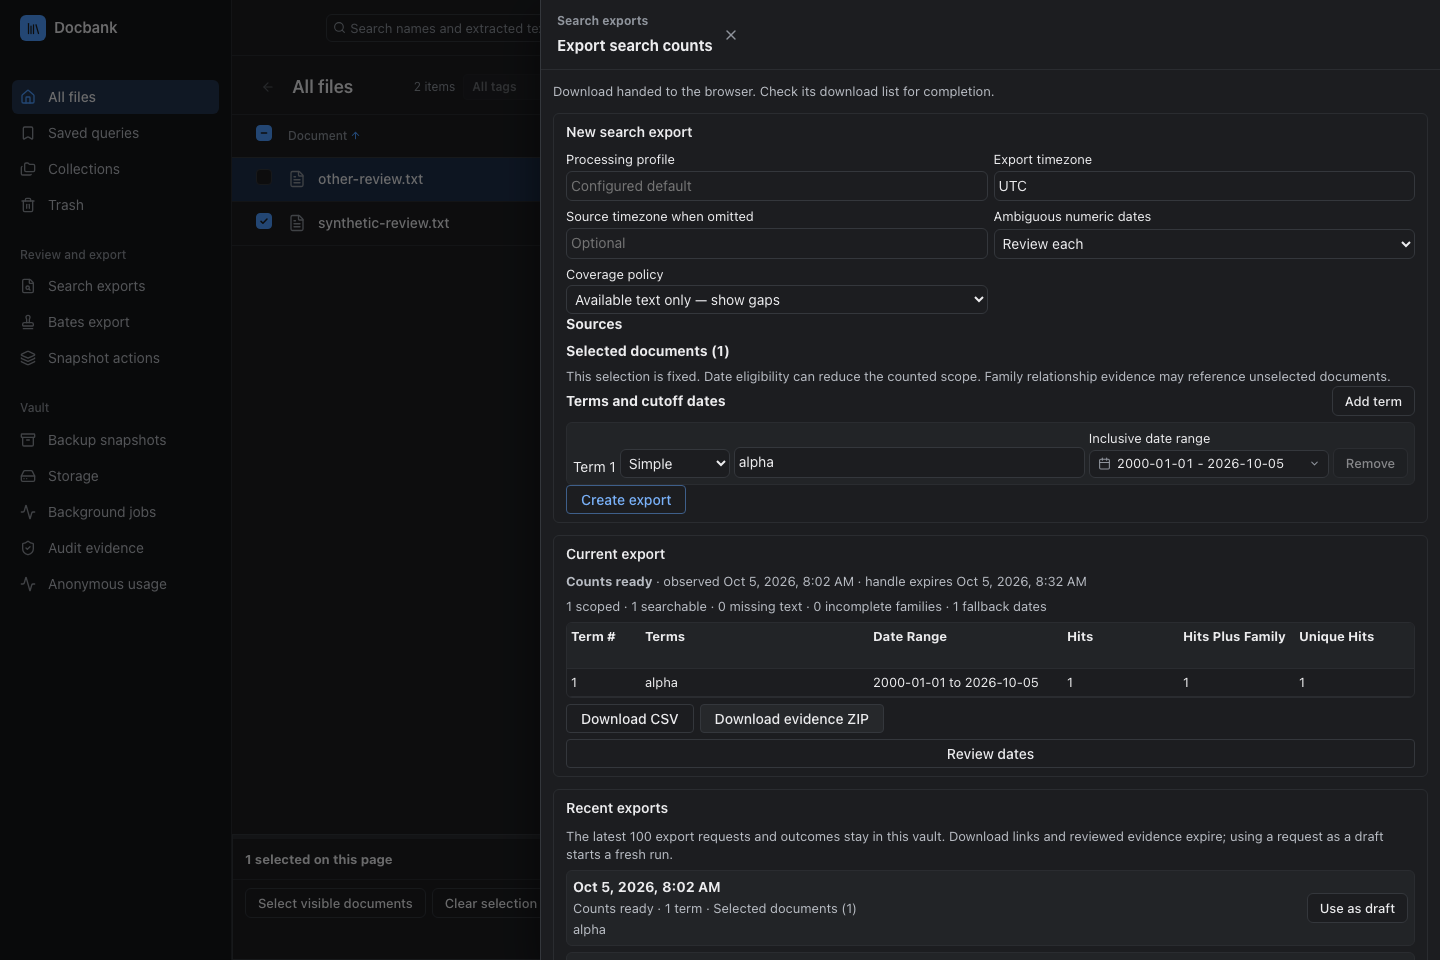Open the Term 1 Simple type dropdown
1440x960 pixels.
[x=675, y=464]
